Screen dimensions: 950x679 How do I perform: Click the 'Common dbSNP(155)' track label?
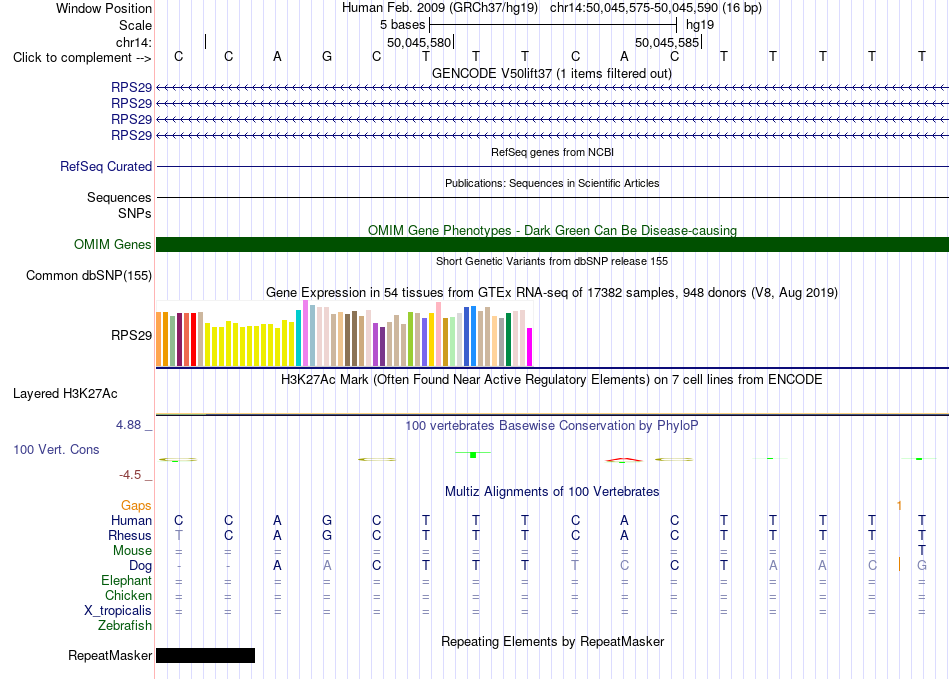click(x=89, y=276)
